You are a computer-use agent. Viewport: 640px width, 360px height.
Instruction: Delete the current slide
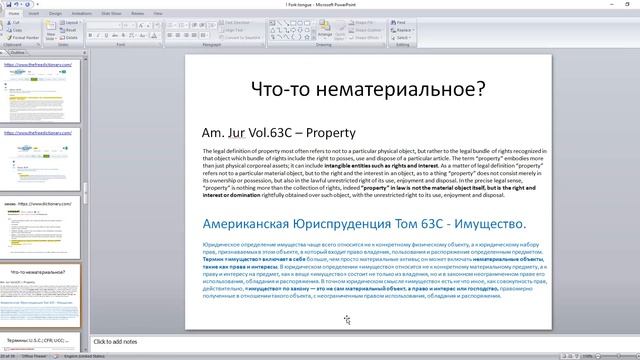click(68, 38)
